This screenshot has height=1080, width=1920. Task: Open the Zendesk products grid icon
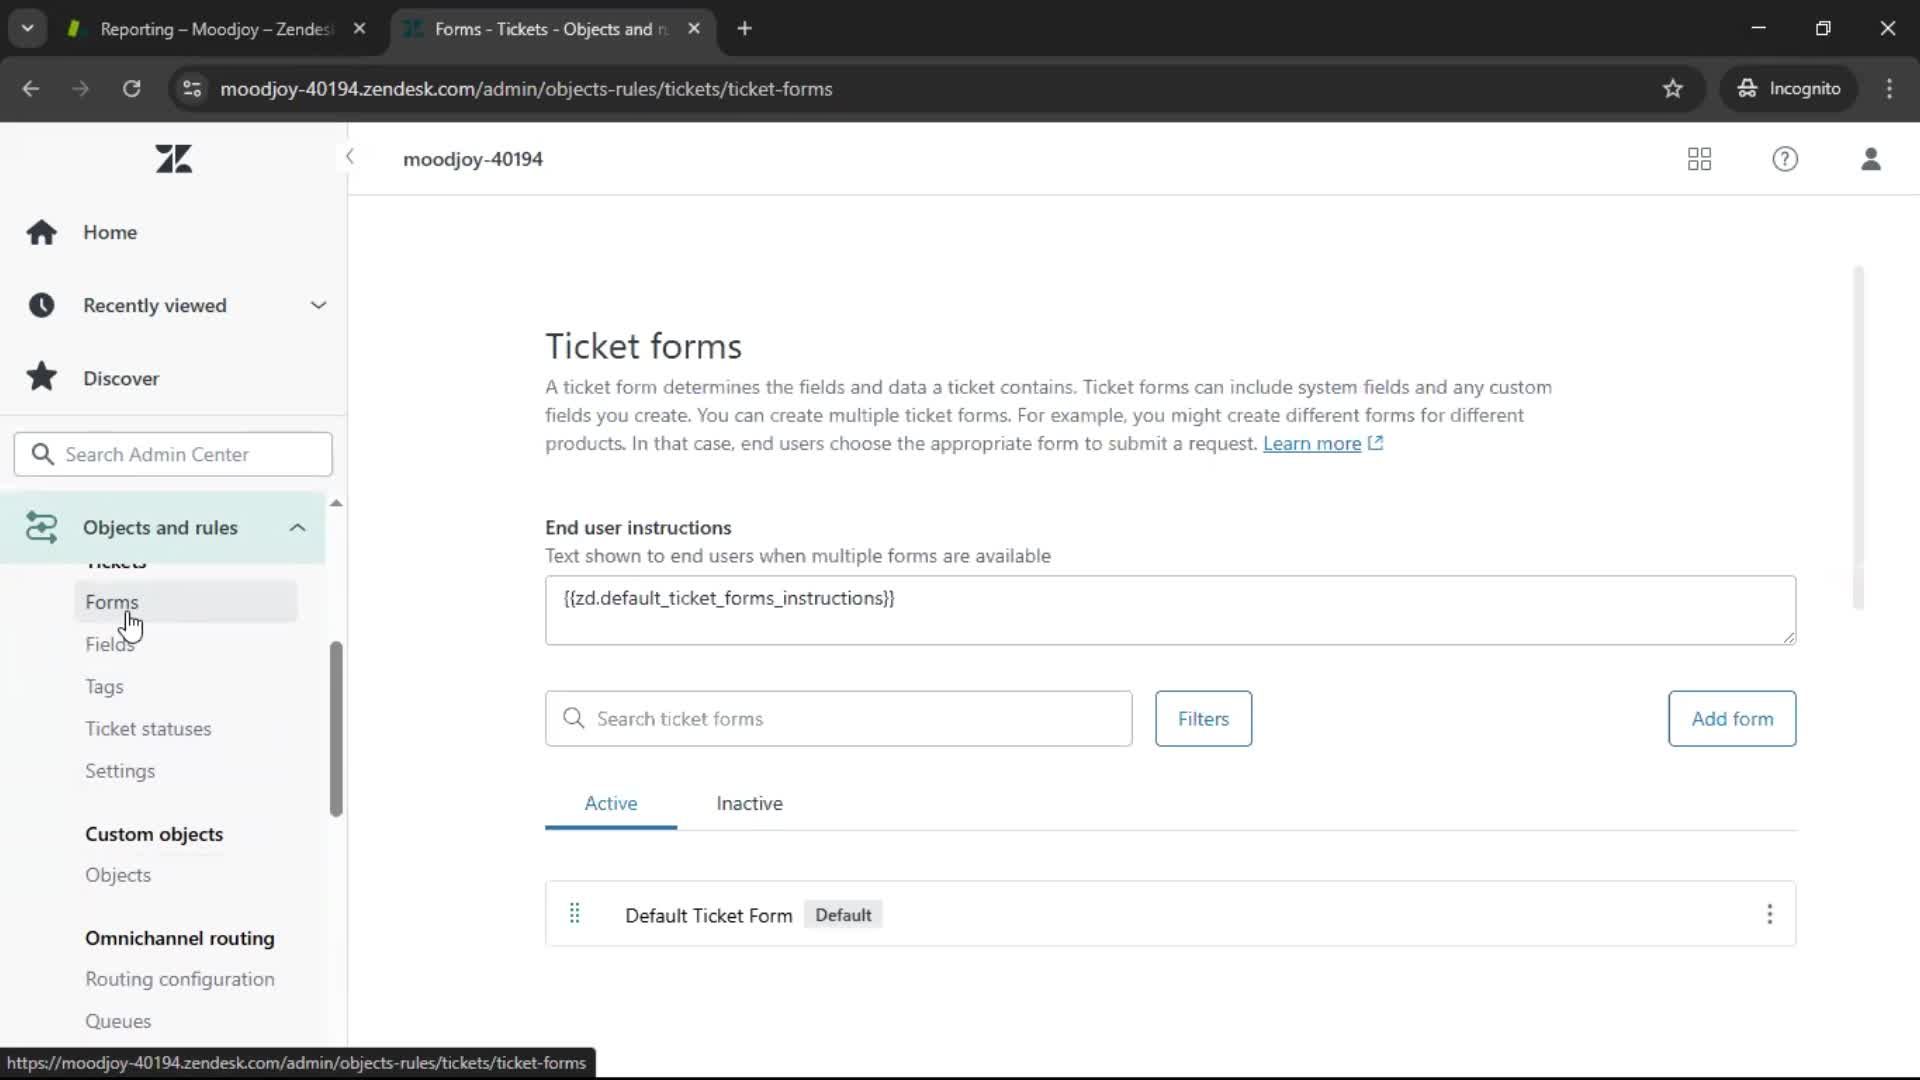point(1699,159)
